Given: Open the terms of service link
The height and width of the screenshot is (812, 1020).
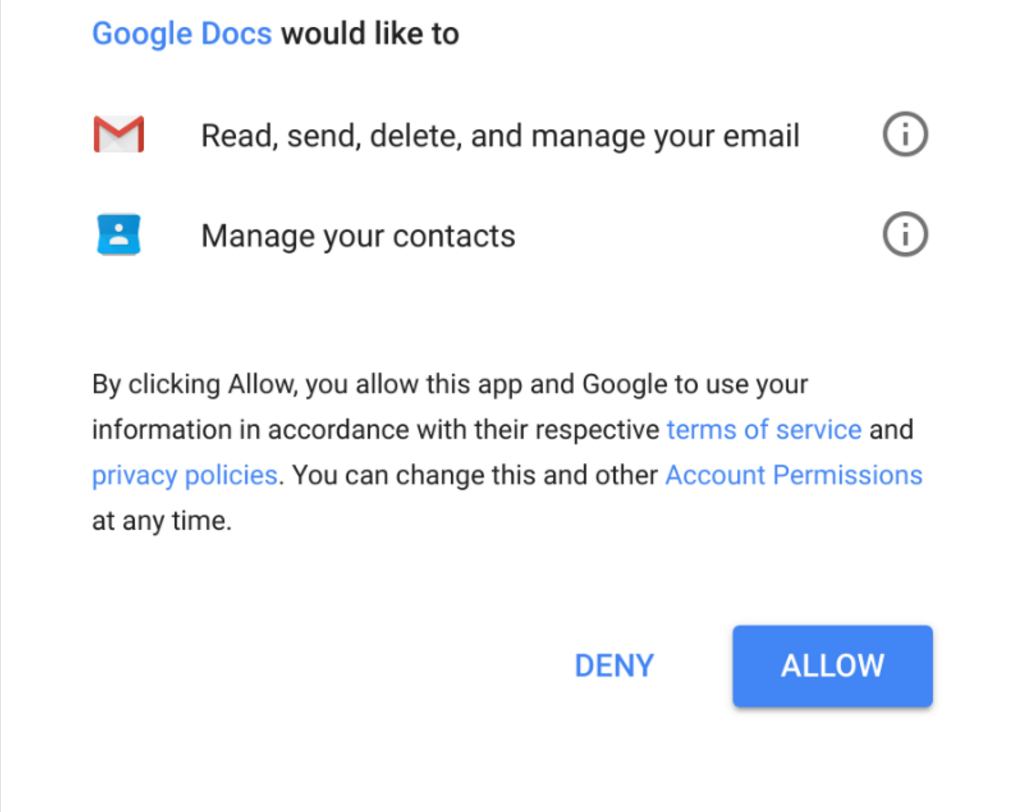Looking at the screenshot, I should coord(764,430).
